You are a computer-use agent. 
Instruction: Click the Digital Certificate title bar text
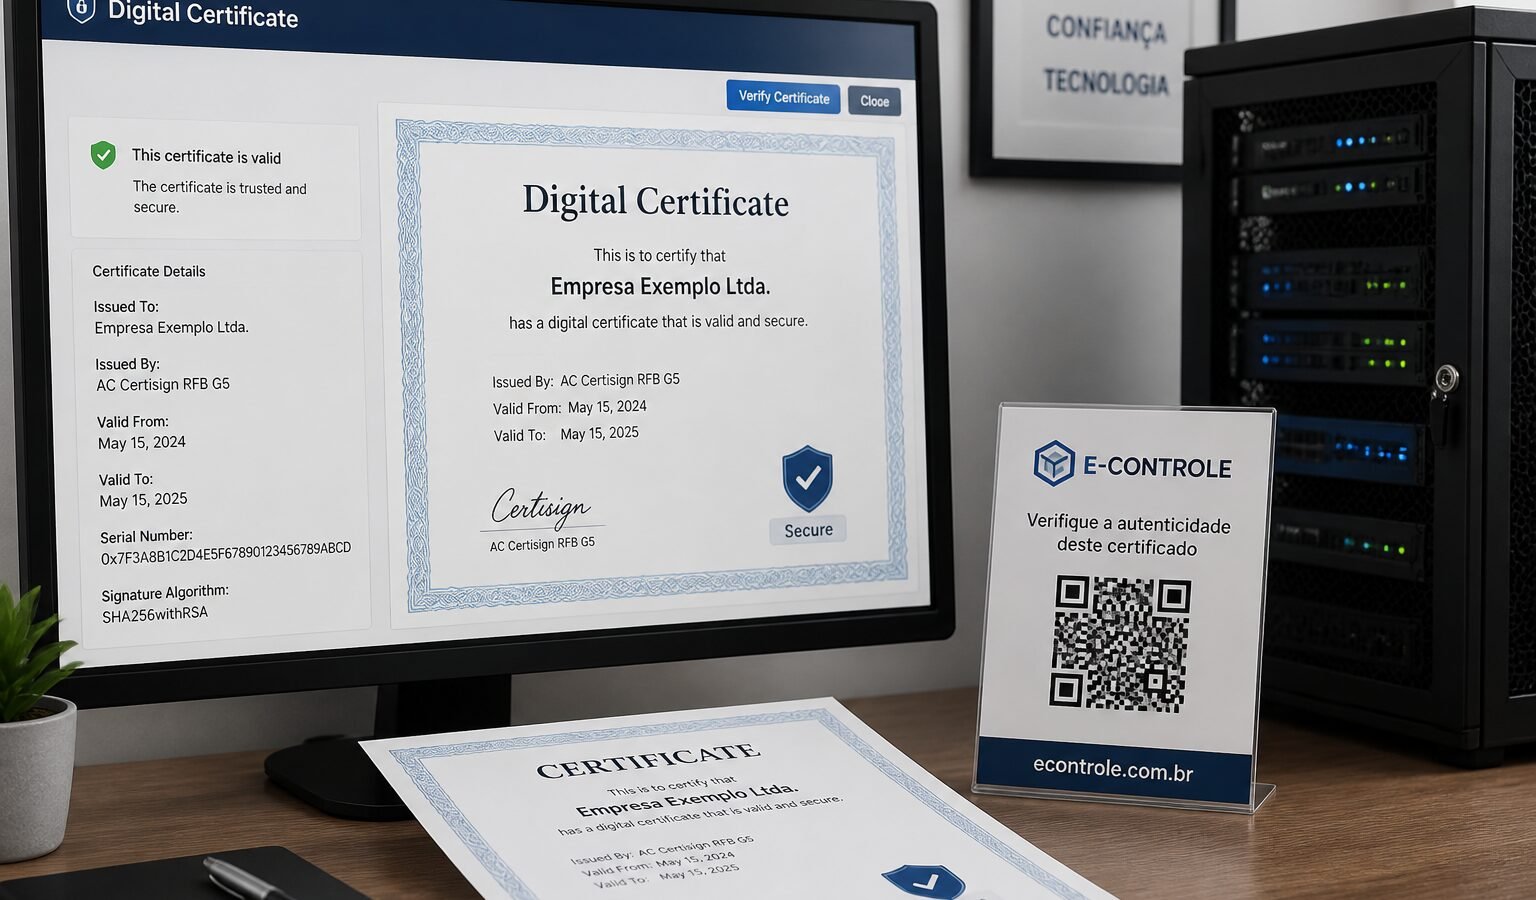203,14
